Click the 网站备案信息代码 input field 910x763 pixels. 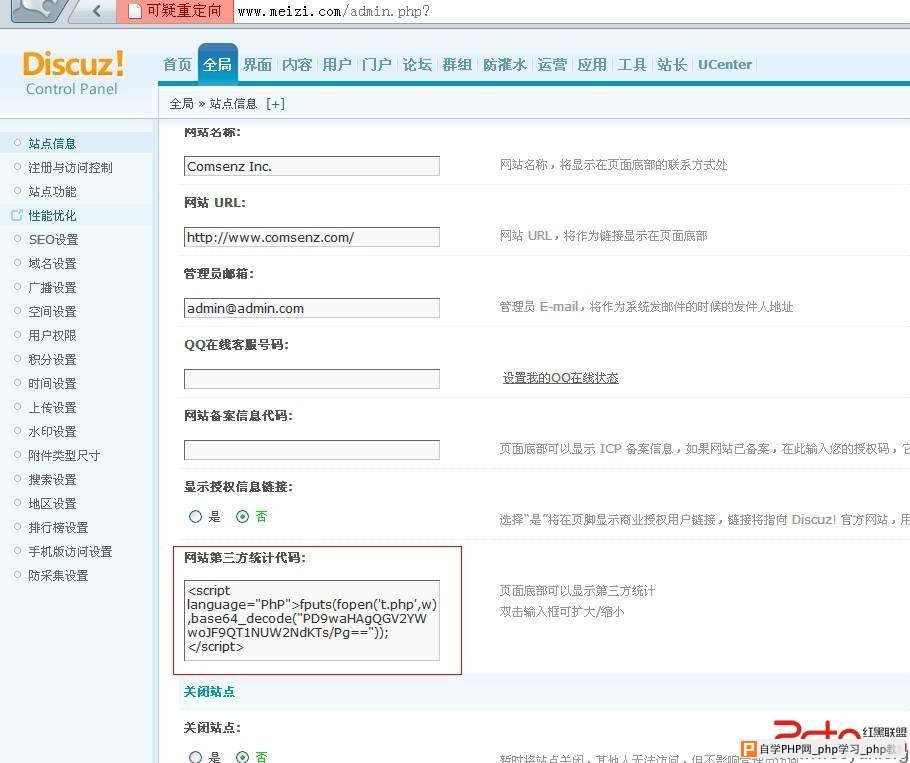312,450
